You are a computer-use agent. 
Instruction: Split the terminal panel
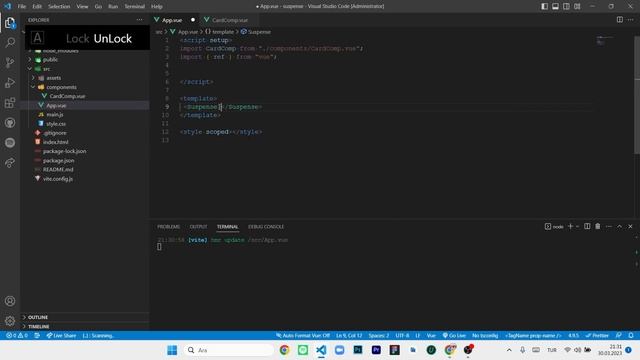pyautogui.click(x=587, y=226)
